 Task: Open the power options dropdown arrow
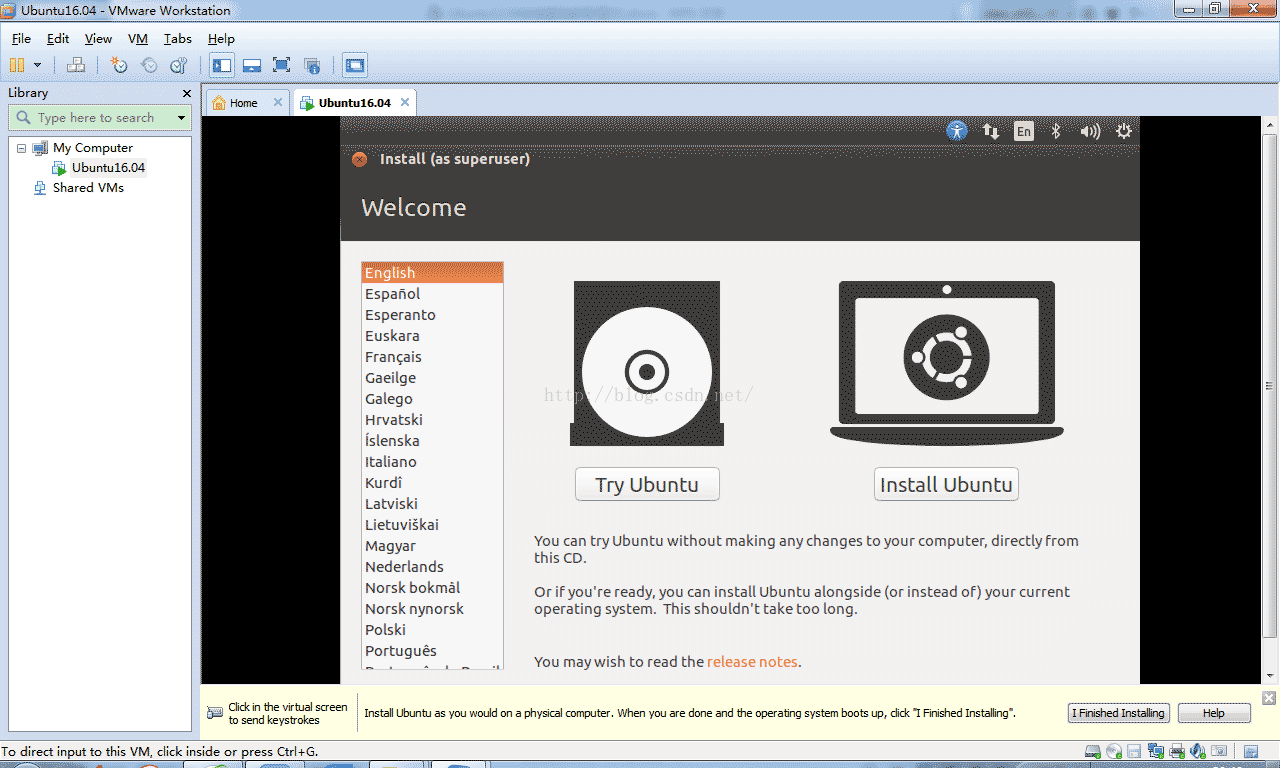pyautogui.click(x=1123, y=131)
